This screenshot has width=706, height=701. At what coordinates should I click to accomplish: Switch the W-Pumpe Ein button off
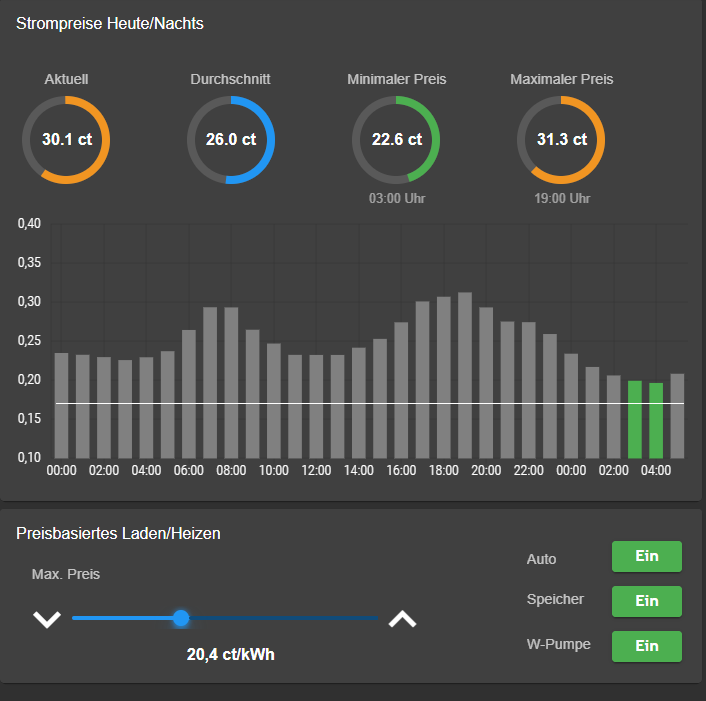pyautogui.click(x=646, y=646)
